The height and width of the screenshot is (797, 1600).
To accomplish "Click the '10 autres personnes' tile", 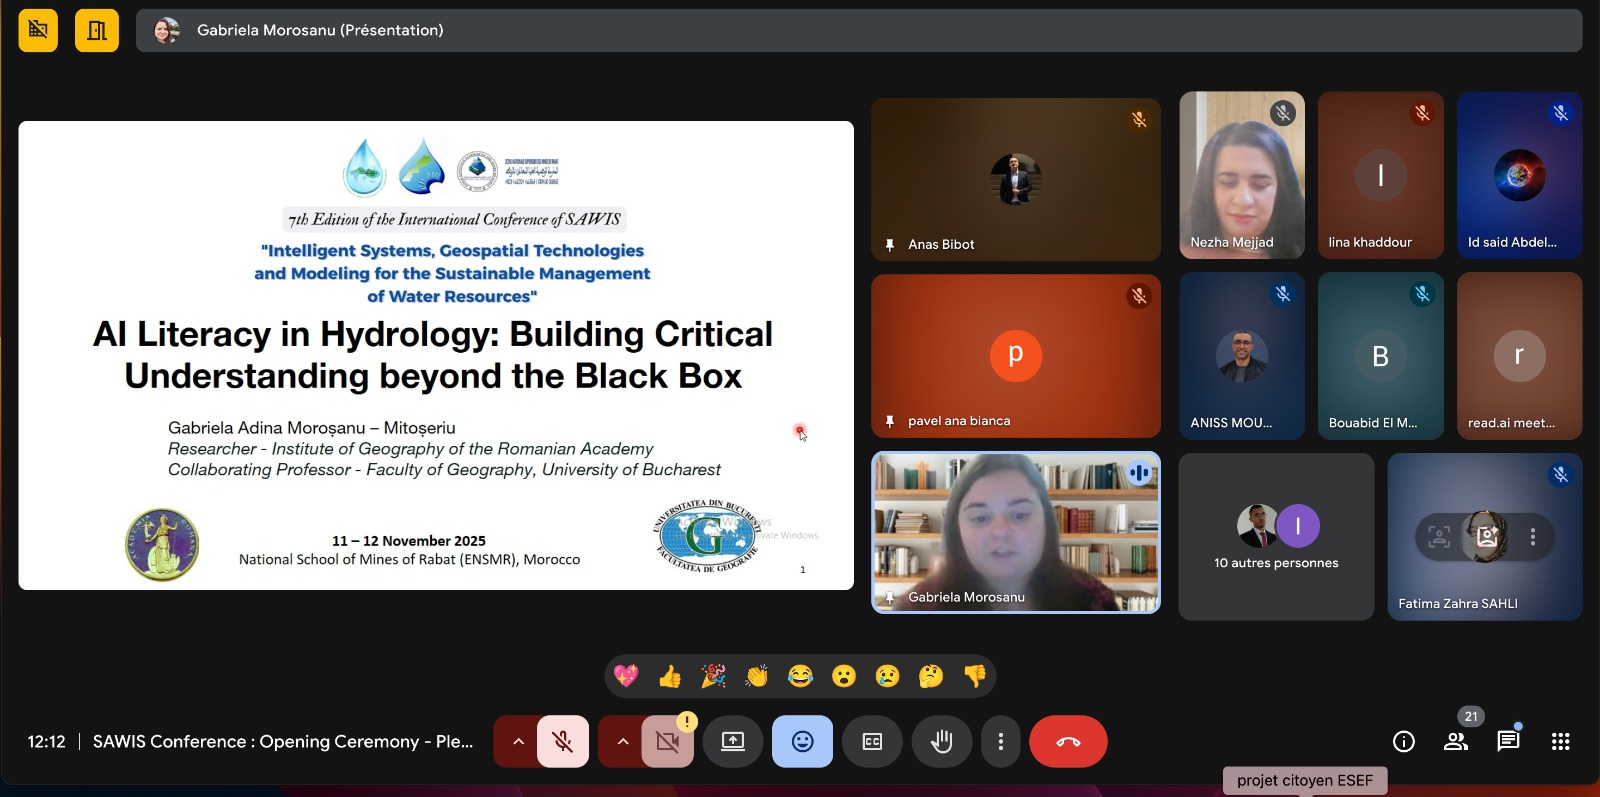I will [1276, 537].
